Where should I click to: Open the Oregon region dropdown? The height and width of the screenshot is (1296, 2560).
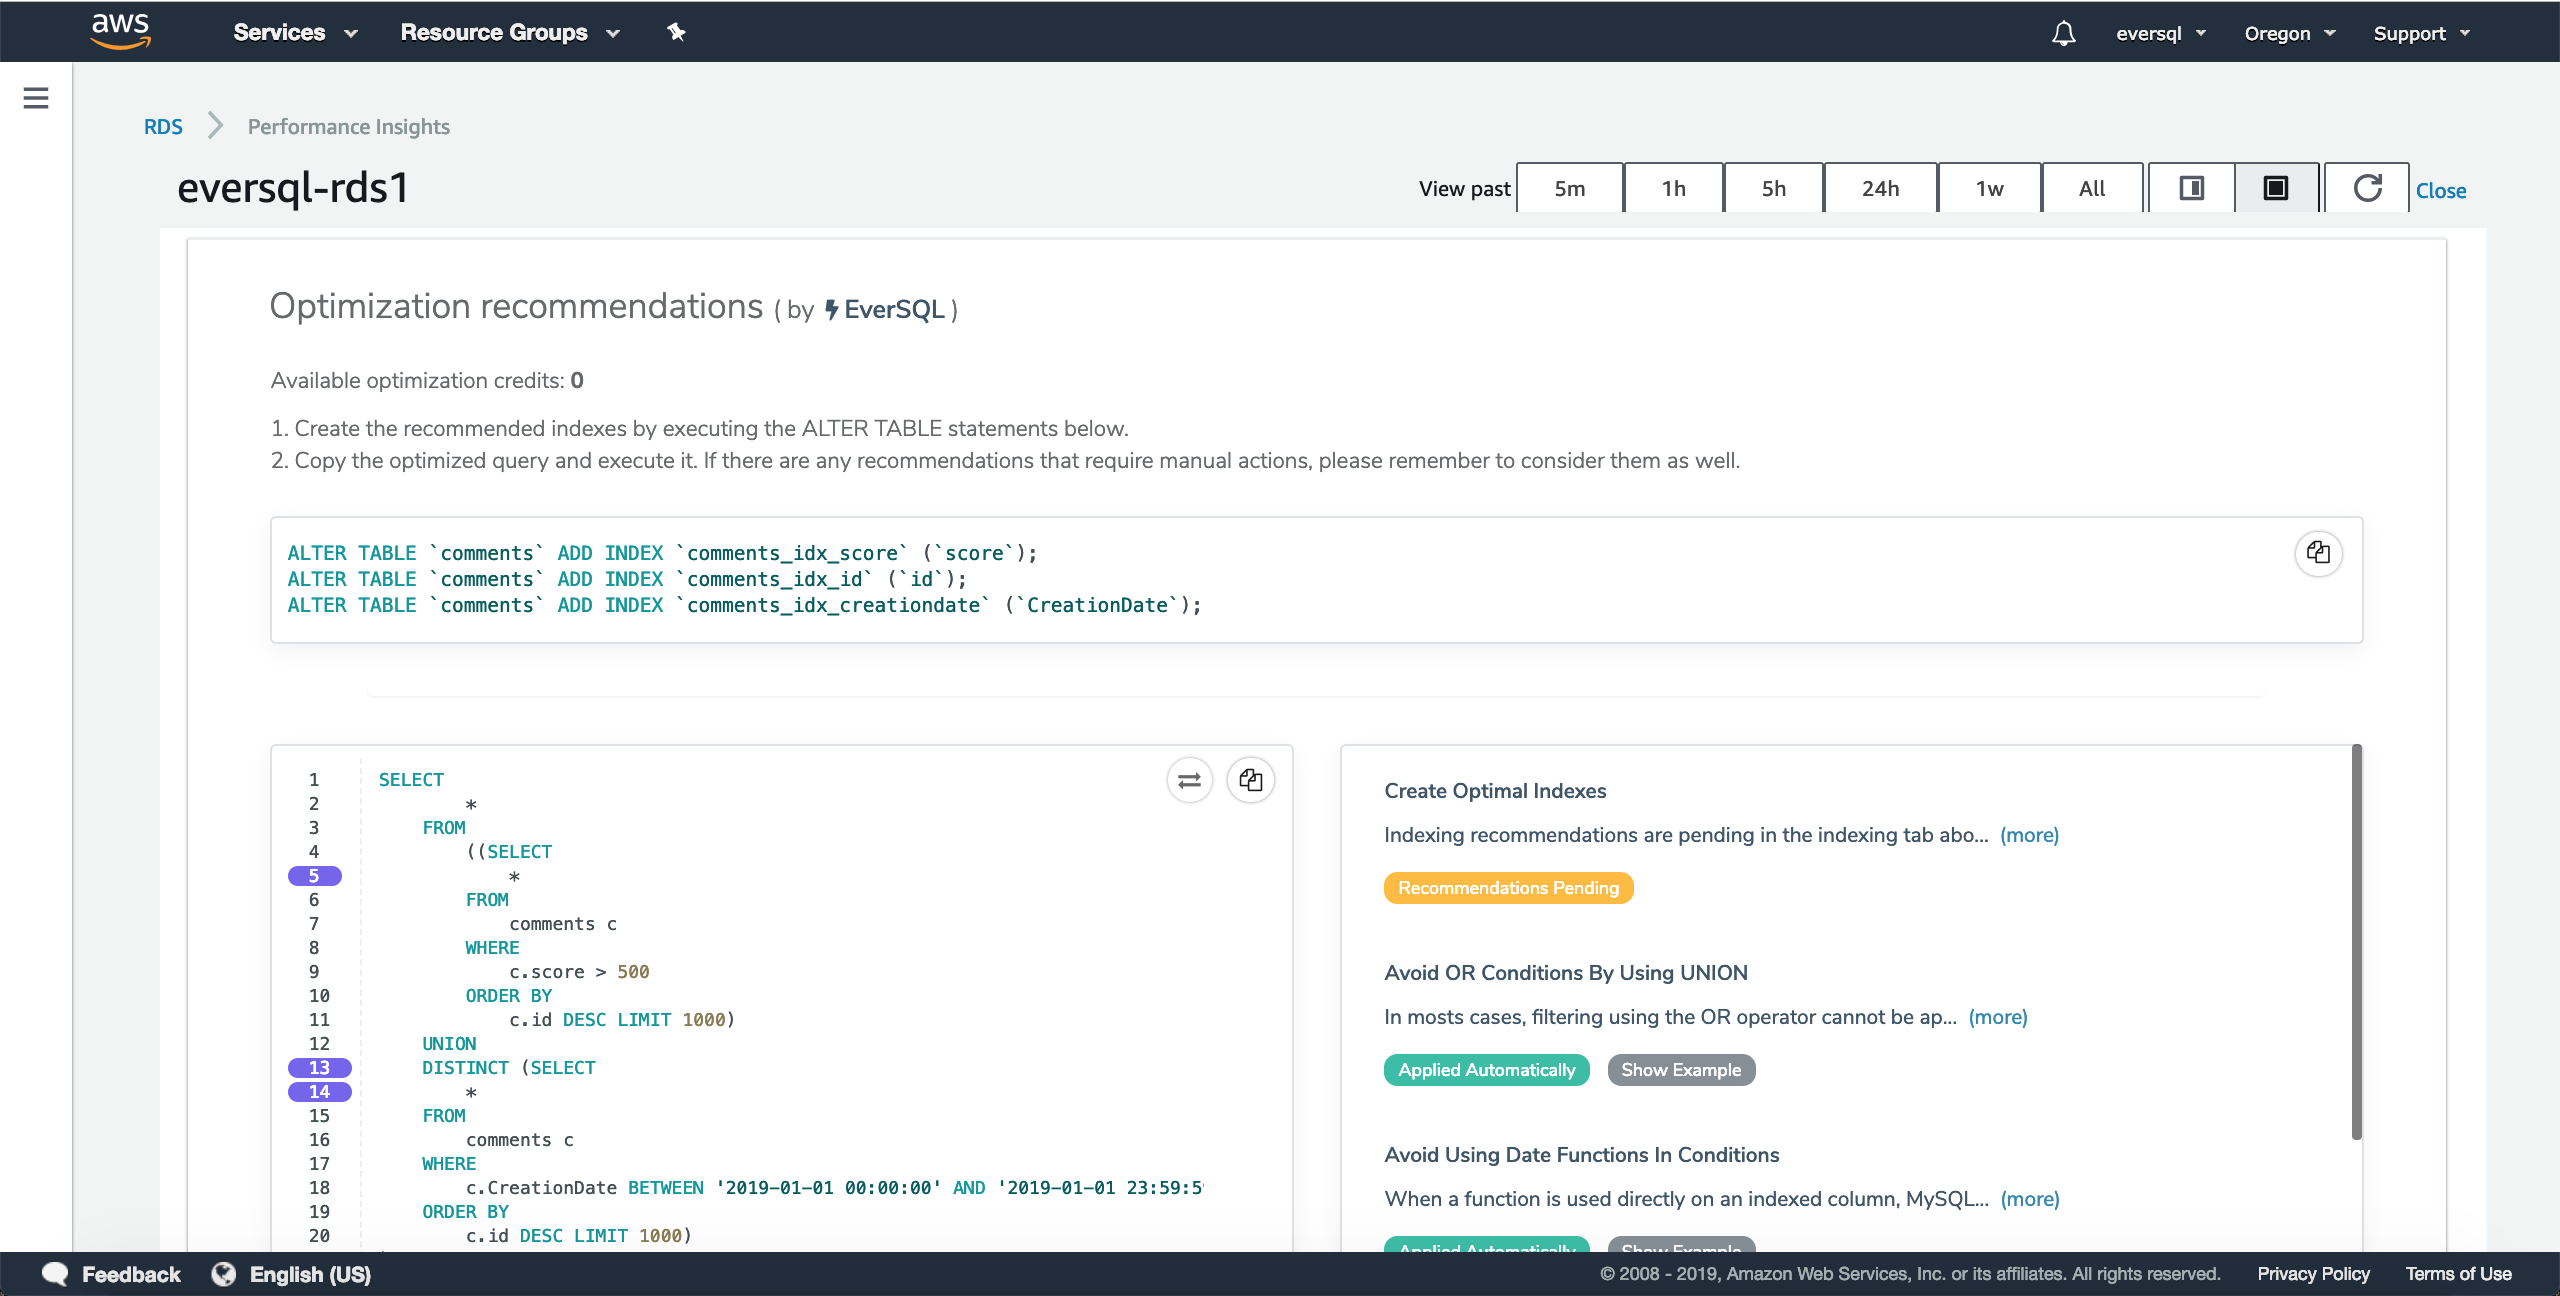(2289, 33)
